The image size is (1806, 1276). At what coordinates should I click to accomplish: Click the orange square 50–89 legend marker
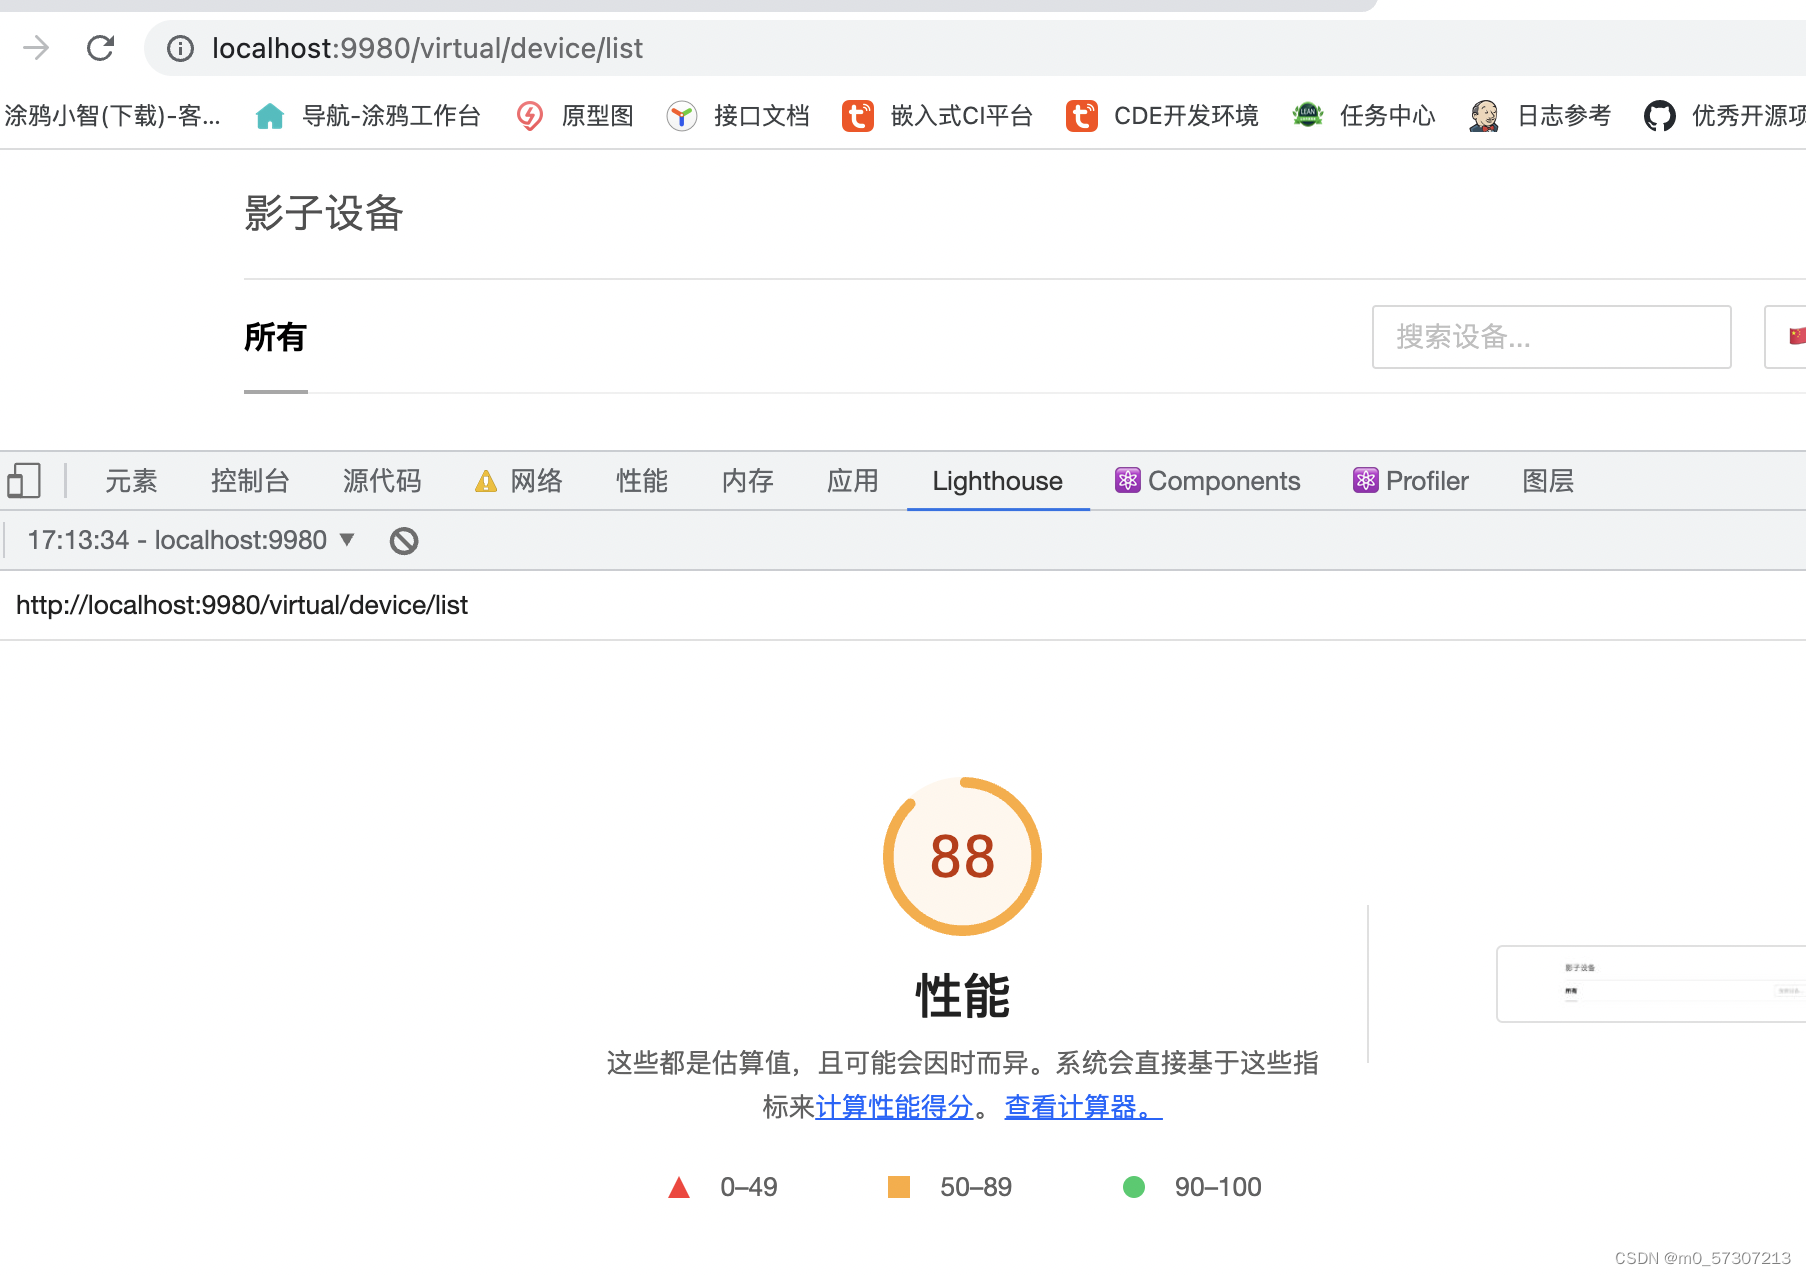(899, 1187)
